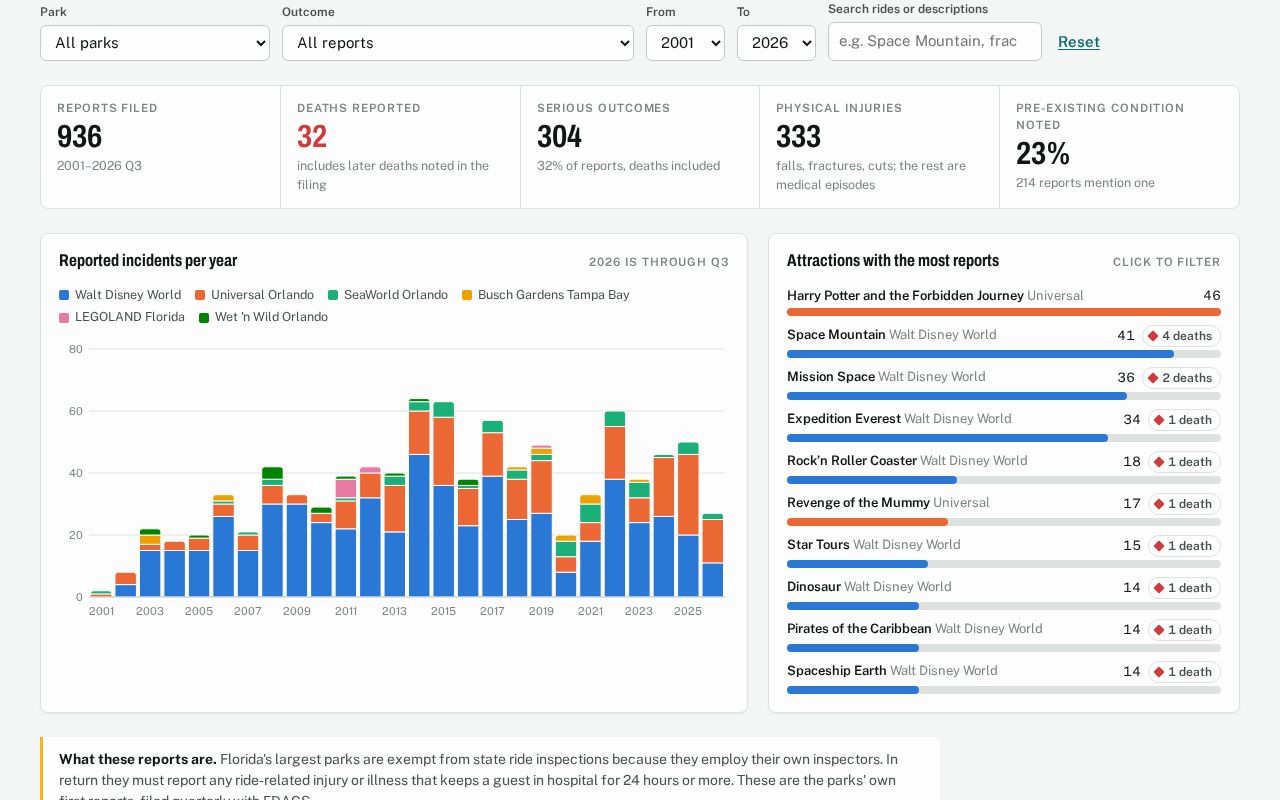Image resolution: width=1280 pixels, height=800 pixels.
Task: Click the Walt Disney World blue legend swatch
Action: [64, 295]
